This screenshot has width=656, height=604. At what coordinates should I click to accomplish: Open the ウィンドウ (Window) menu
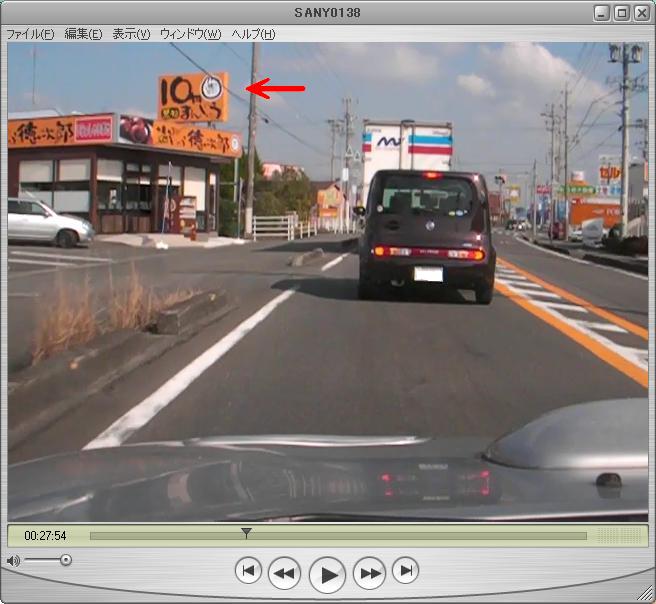point(190,34)
